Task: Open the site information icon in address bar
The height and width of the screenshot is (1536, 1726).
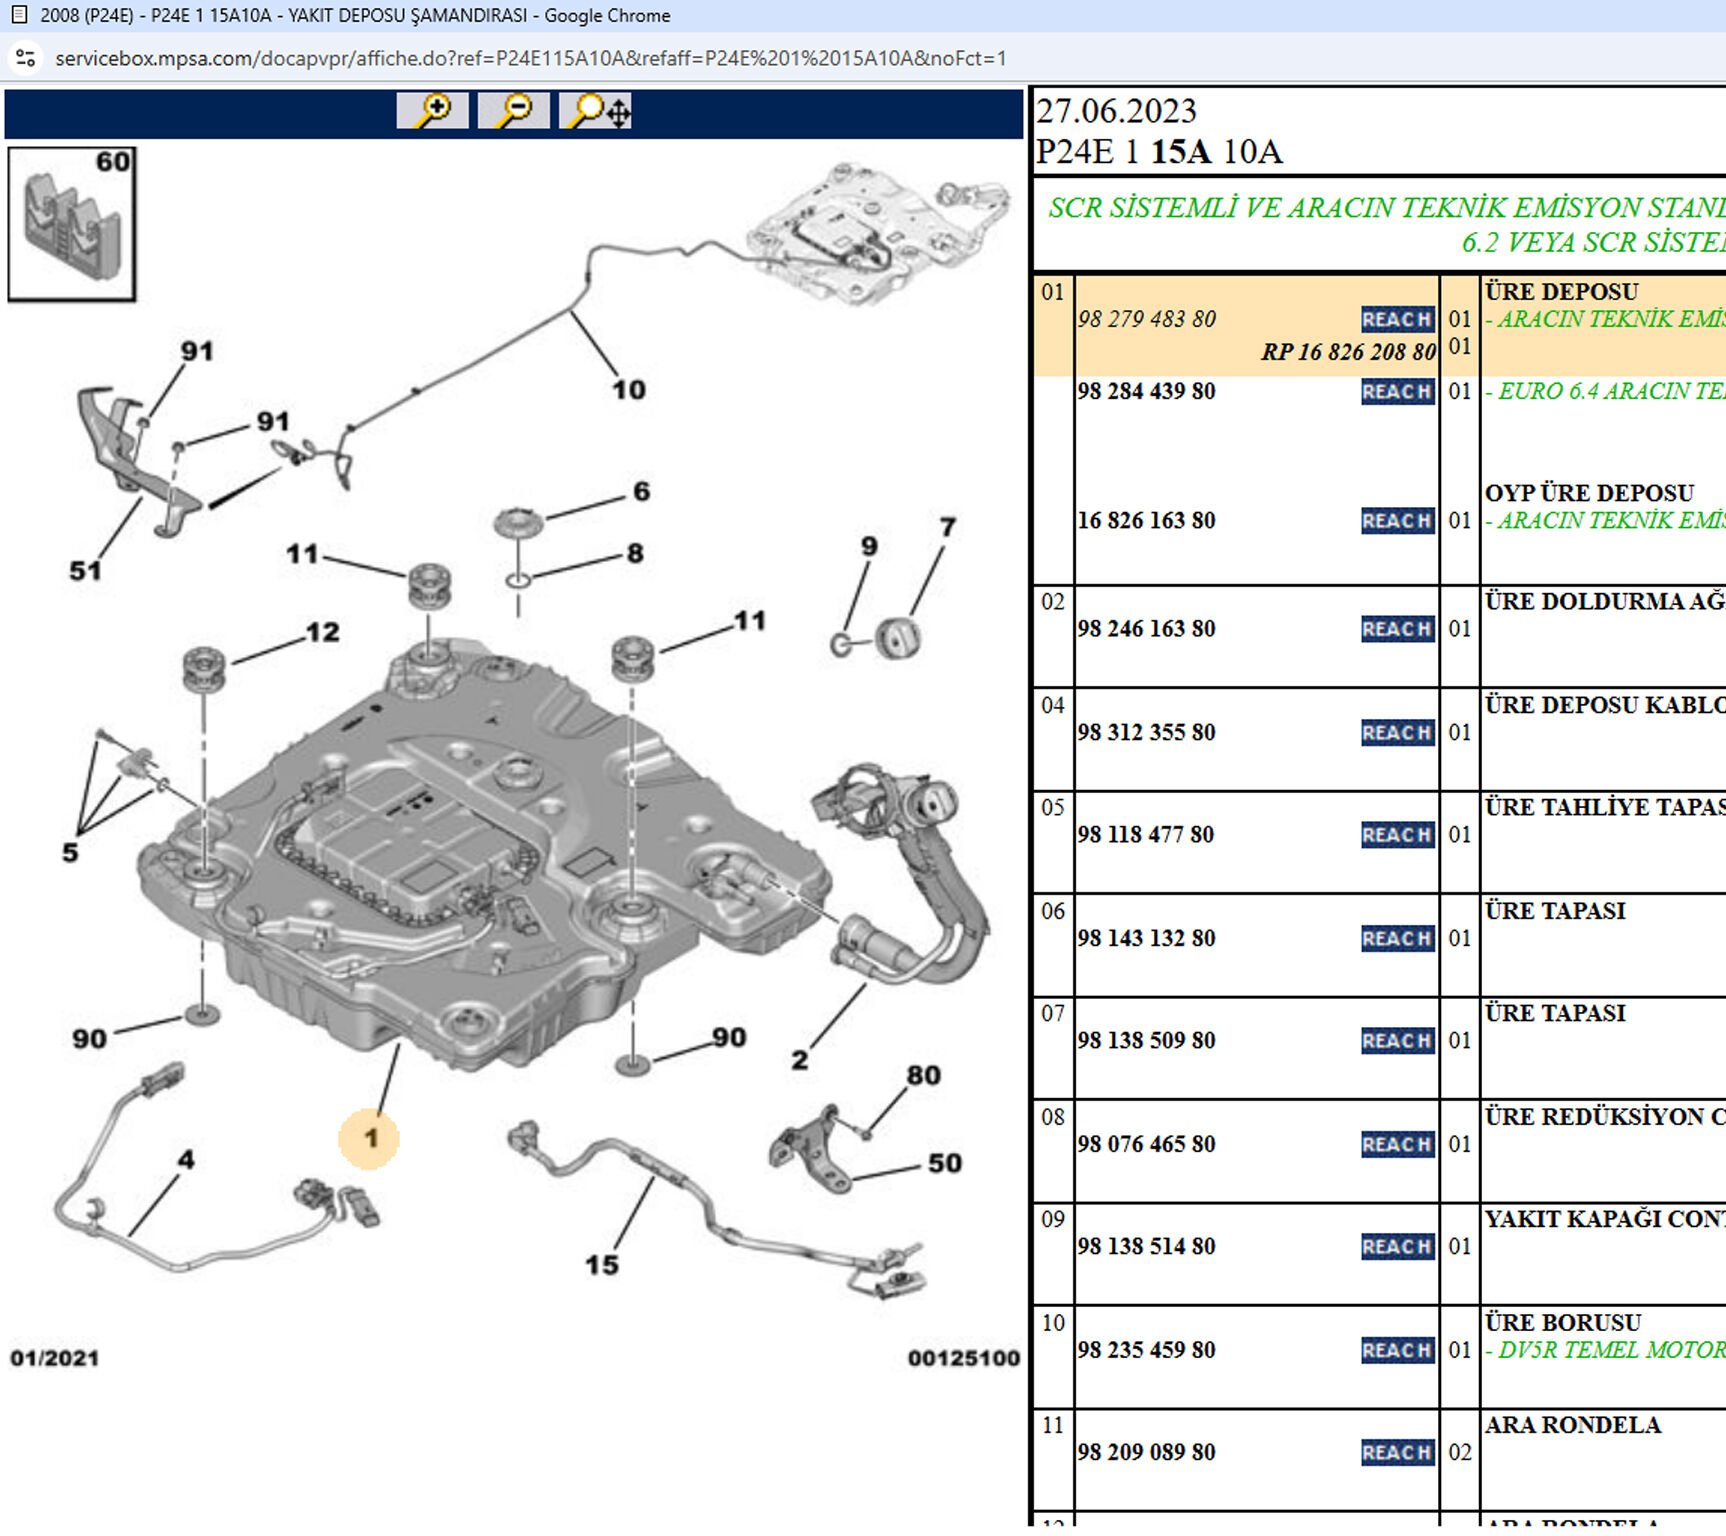Action: click(x=26, y=58)
